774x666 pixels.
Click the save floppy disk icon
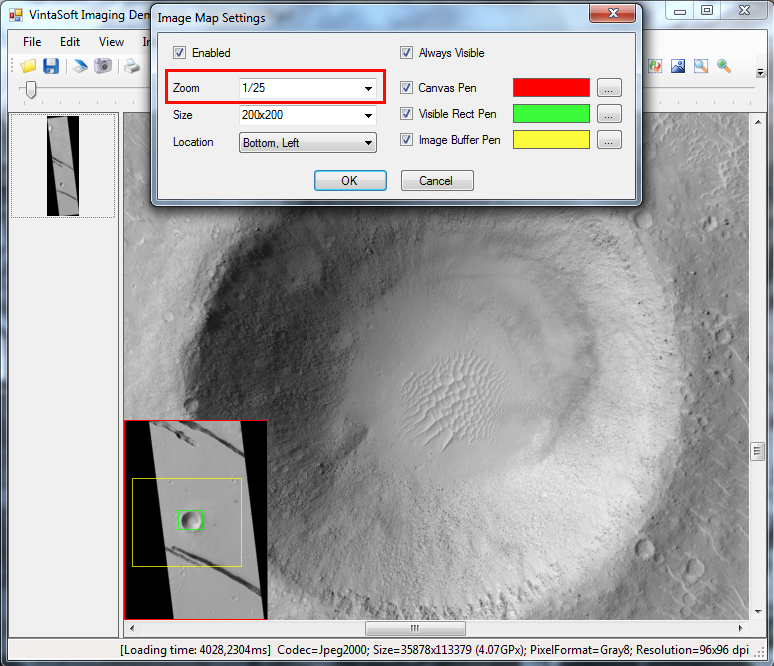point(50,66)
